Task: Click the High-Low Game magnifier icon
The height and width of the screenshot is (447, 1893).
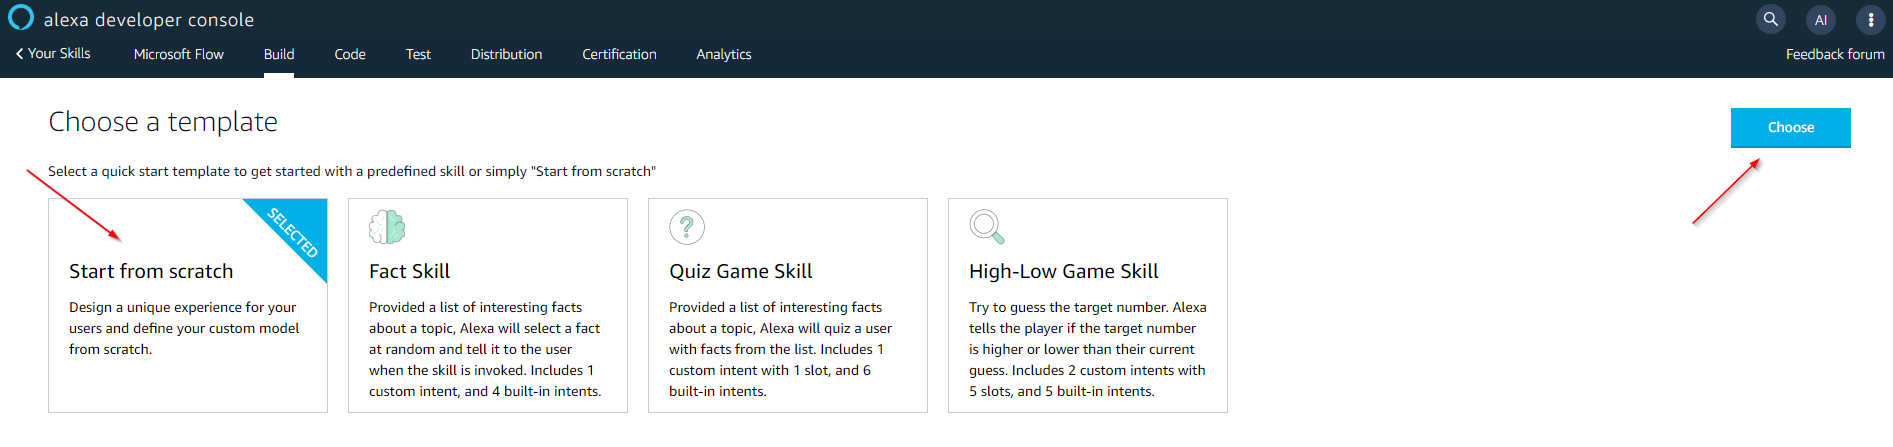Action: (x=986, y=227)
